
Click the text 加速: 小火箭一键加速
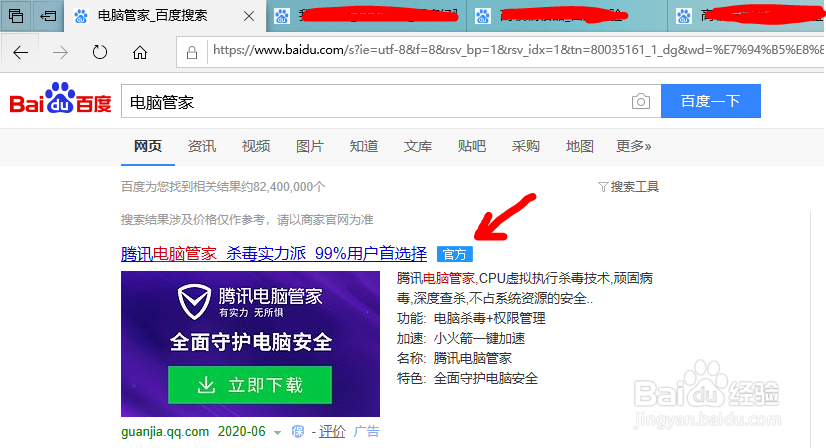(x=461, y=338)
